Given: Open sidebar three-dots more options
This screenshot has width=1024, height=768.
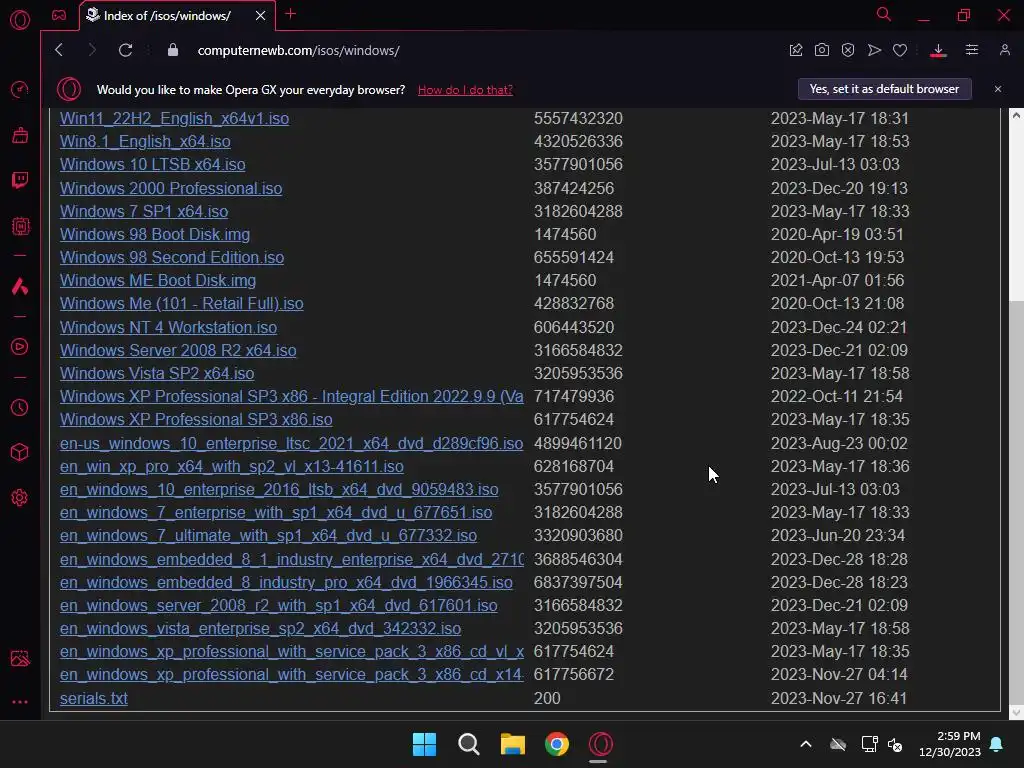Looking at the screenshot, I should [20, 702].
